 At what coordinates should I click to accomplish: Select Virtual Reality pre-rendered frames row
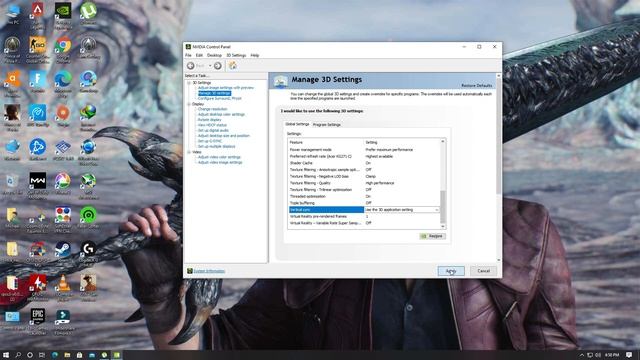click(364, 216)
